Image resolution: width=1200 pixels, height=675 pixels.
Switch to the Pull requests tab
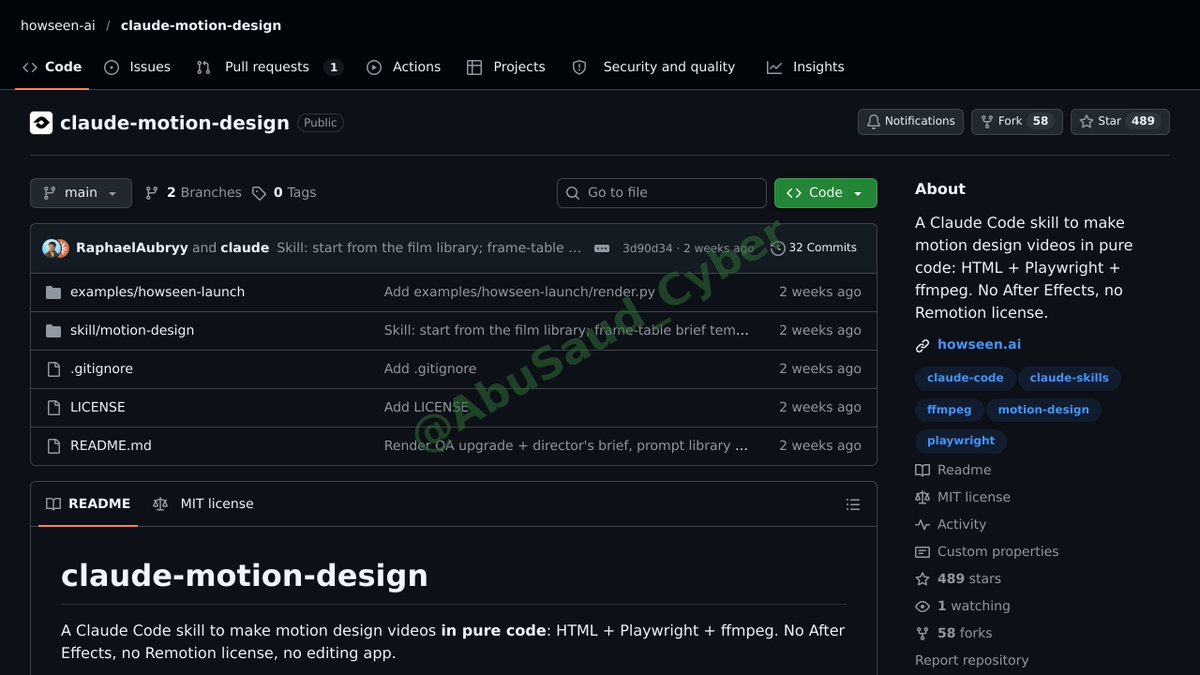(269, 67)
